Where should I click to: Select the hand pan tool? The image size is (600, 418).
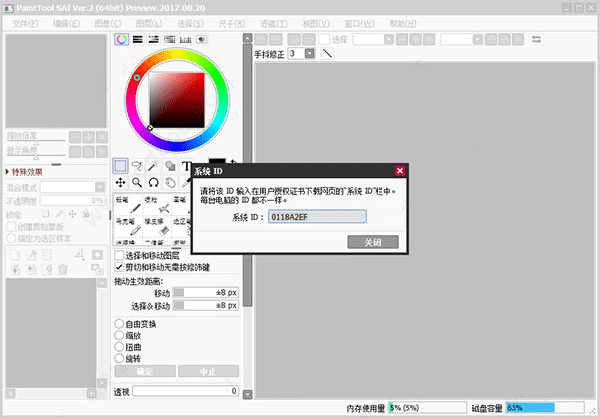[x=170, y=183]
